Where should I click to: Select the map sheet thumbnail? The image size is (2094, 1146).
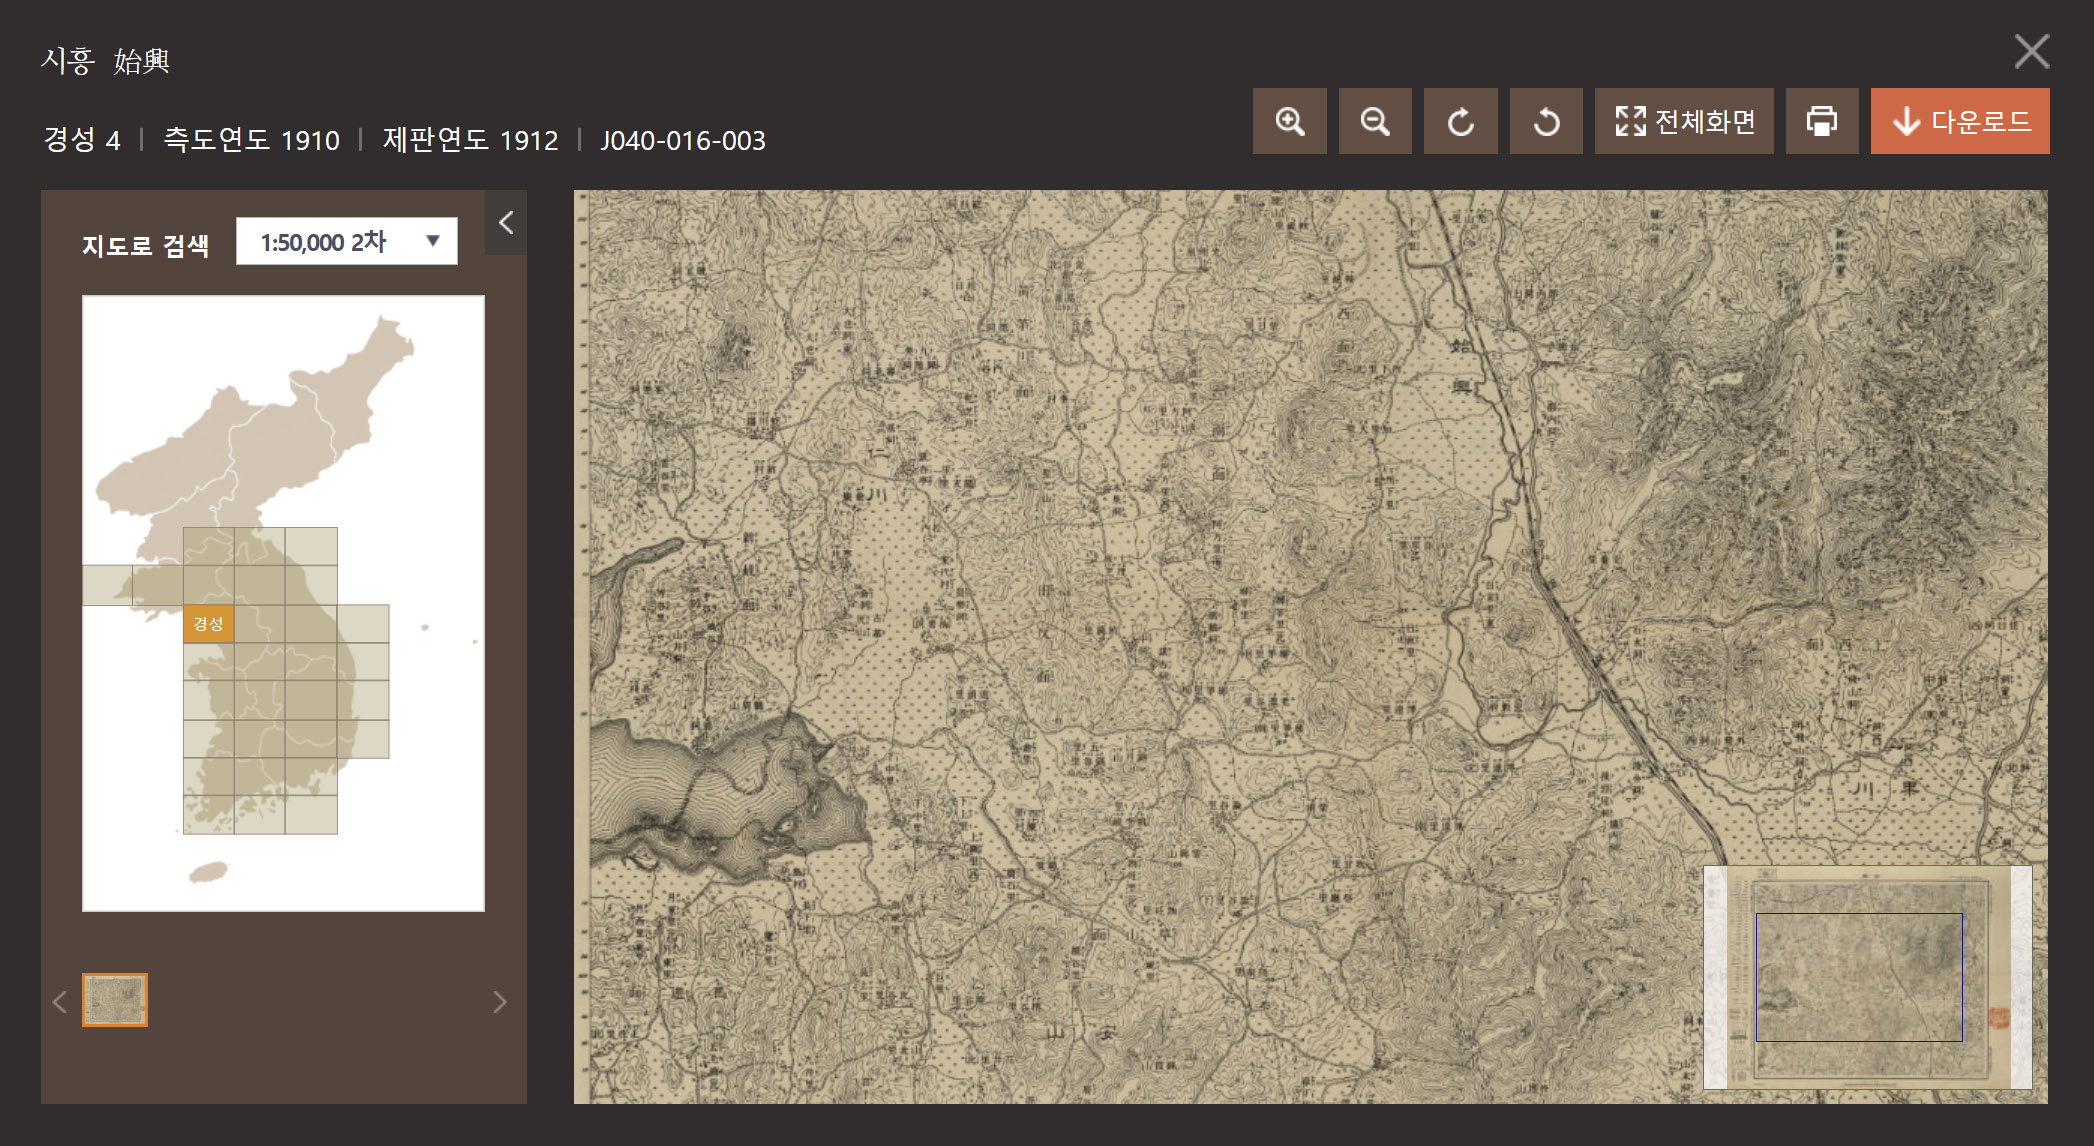pyautogui.click(x=115, y=1000)
